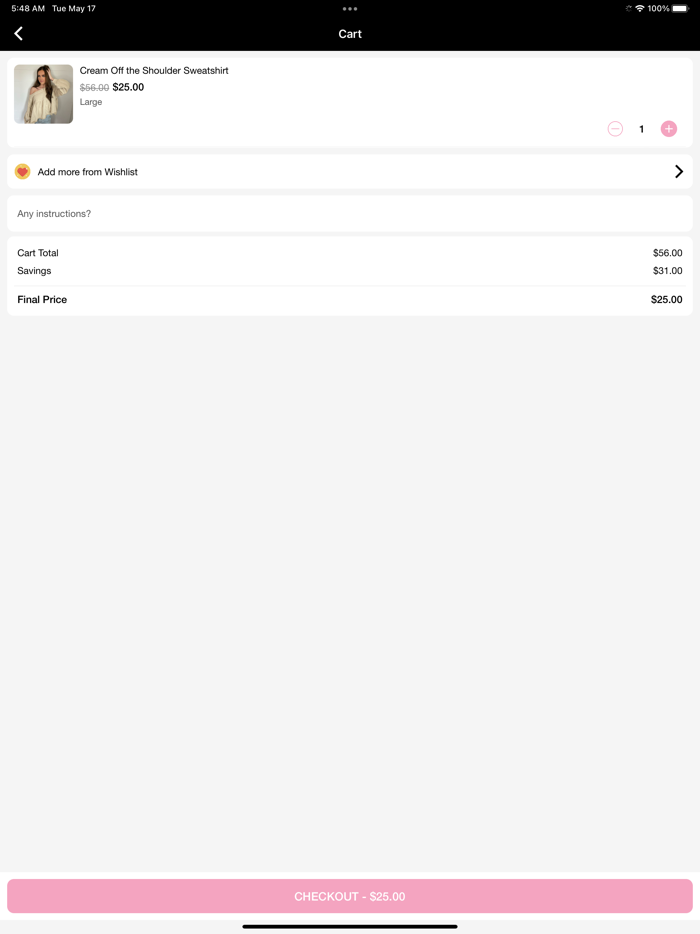Tap the Final Price row
This screenshot has width=700, height=934.
pyautogui.click(x=350, y=300)
